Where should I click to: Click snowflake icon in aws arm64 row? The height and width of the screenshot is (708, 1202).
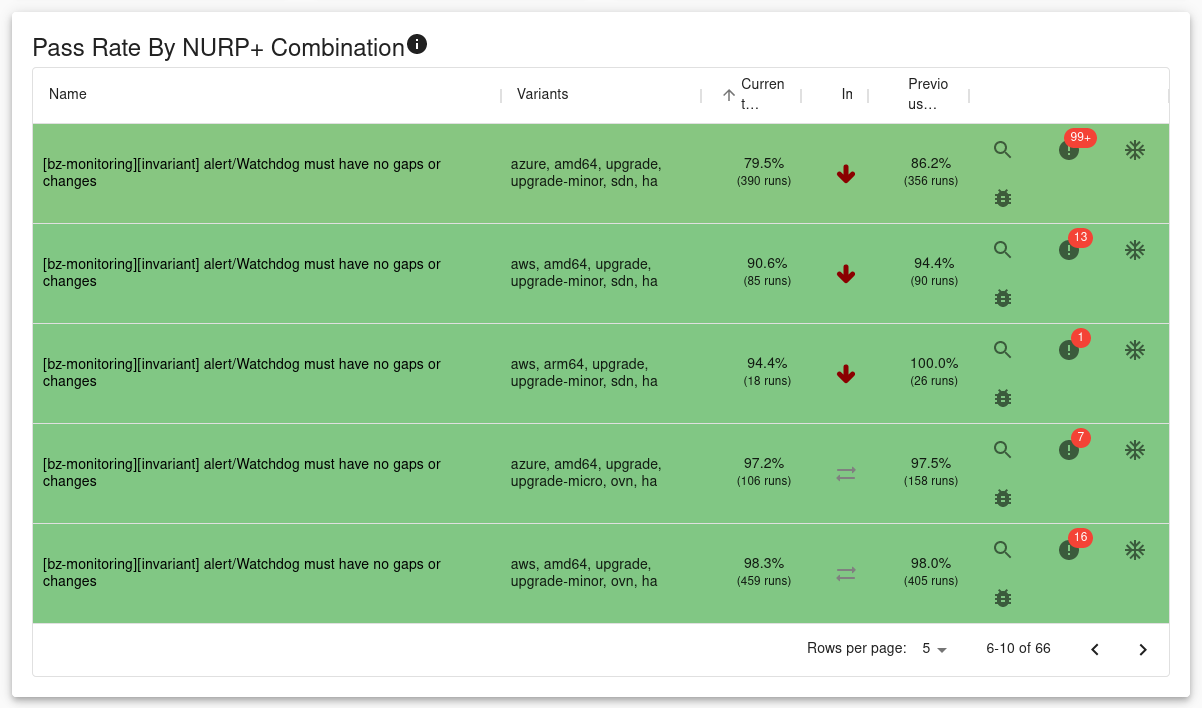tap(1134, 350)
